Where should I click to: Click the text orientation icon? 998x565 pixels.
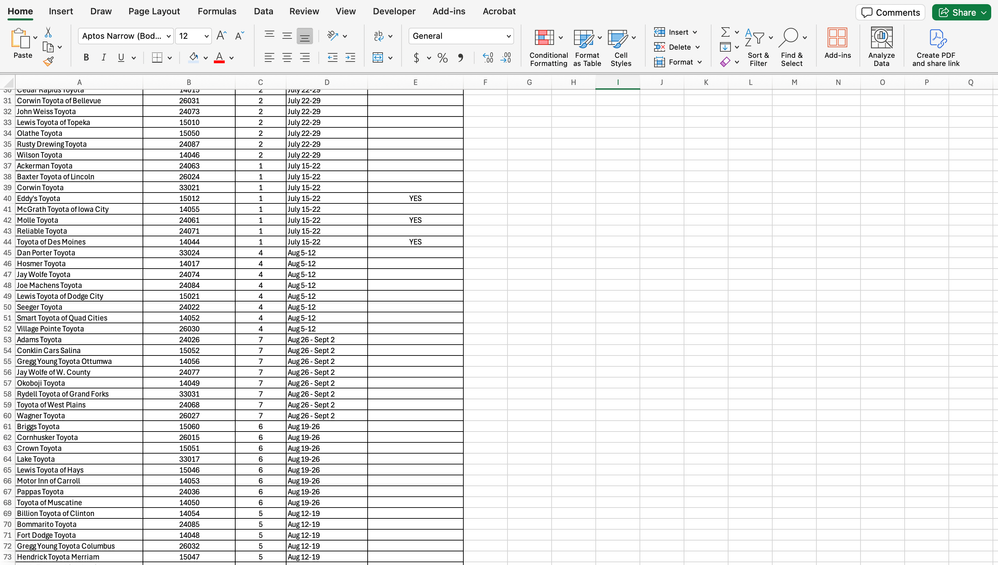click(x=332, y=36)
